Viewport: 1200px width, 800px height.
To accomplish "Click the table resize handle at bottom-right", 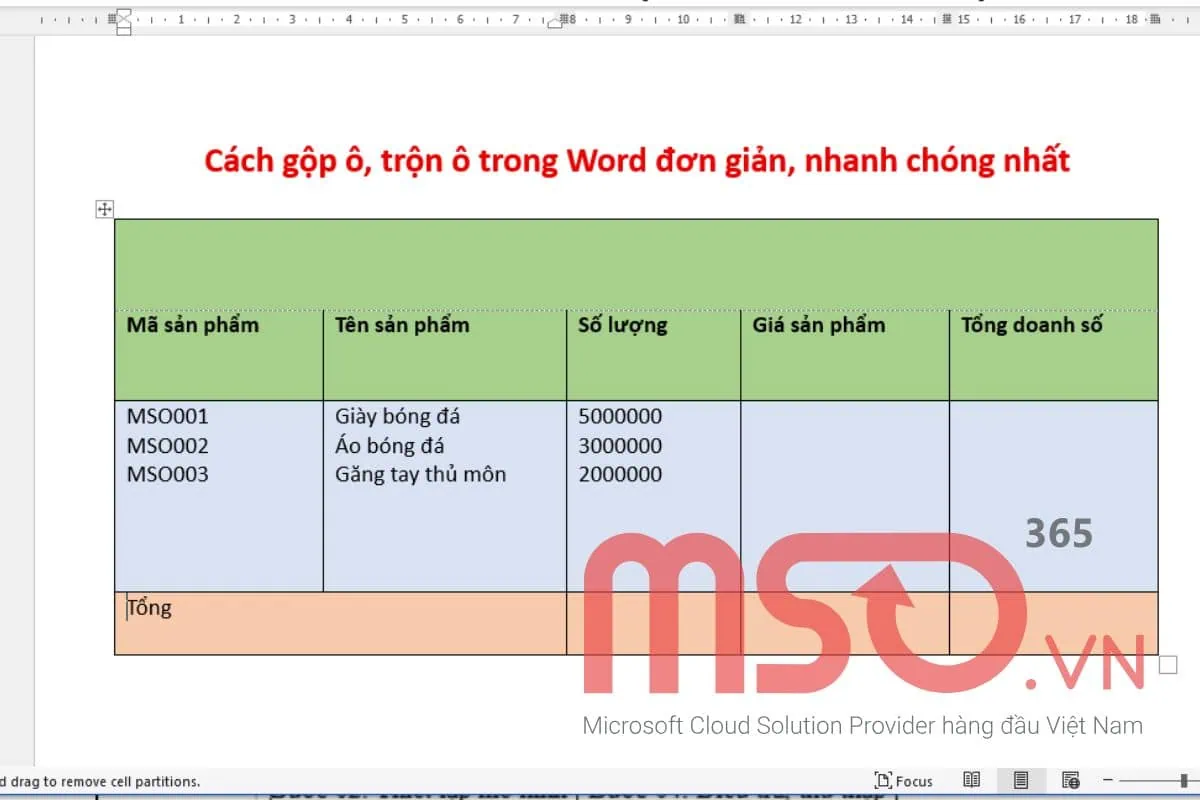I will [1168, 662].
